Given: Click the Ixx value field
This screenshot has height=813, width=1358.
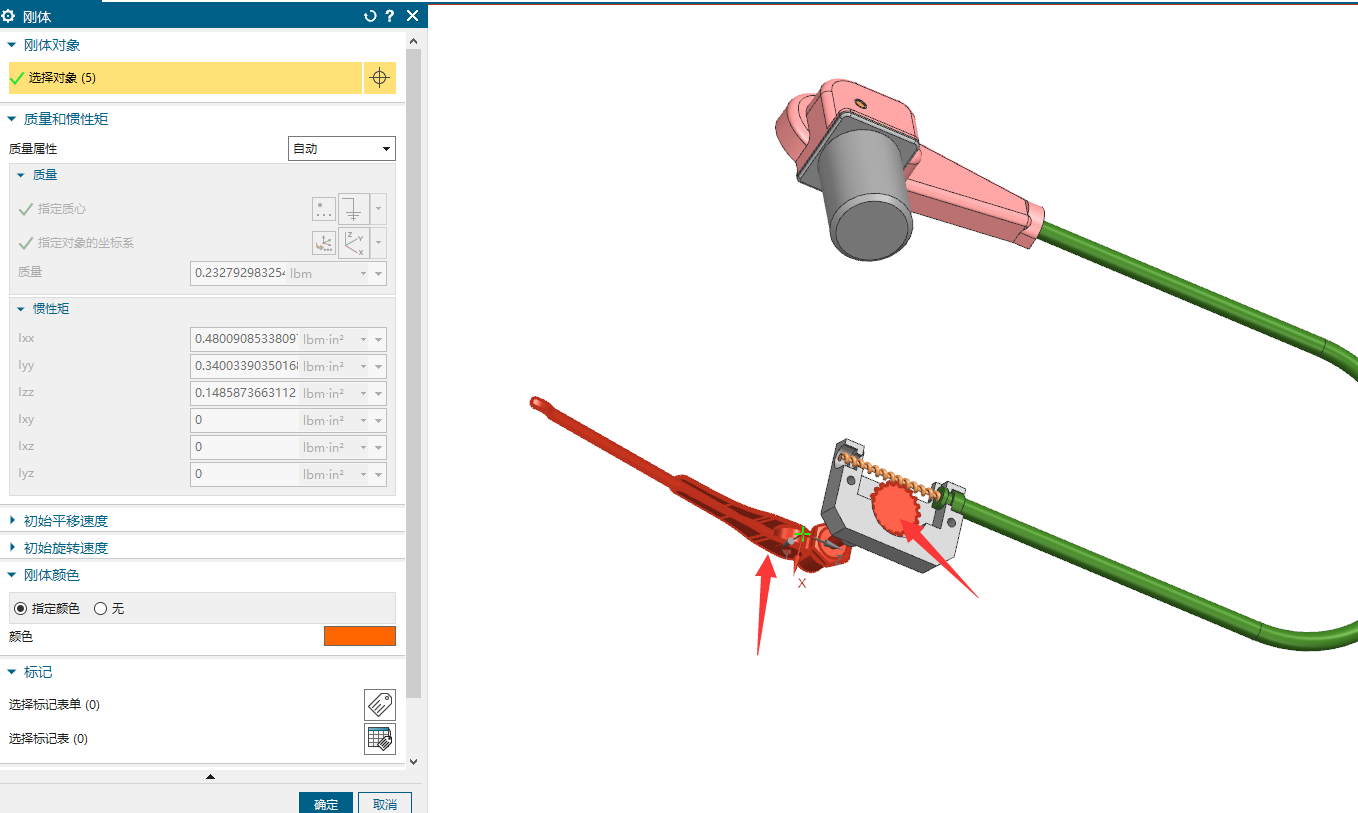Looking at the screenshot, I should pos(245,340).
